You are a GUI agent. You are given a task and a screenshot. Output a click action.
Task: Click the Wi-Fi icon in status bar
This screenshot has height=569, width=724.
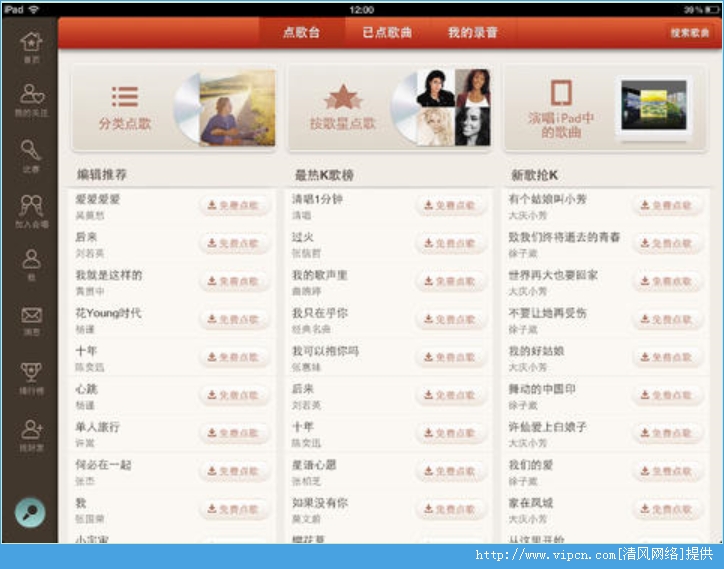(x=34, y=9)
